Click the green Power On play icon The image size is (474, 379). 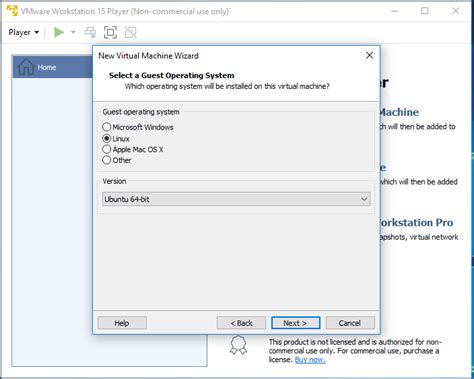[59, 32]
